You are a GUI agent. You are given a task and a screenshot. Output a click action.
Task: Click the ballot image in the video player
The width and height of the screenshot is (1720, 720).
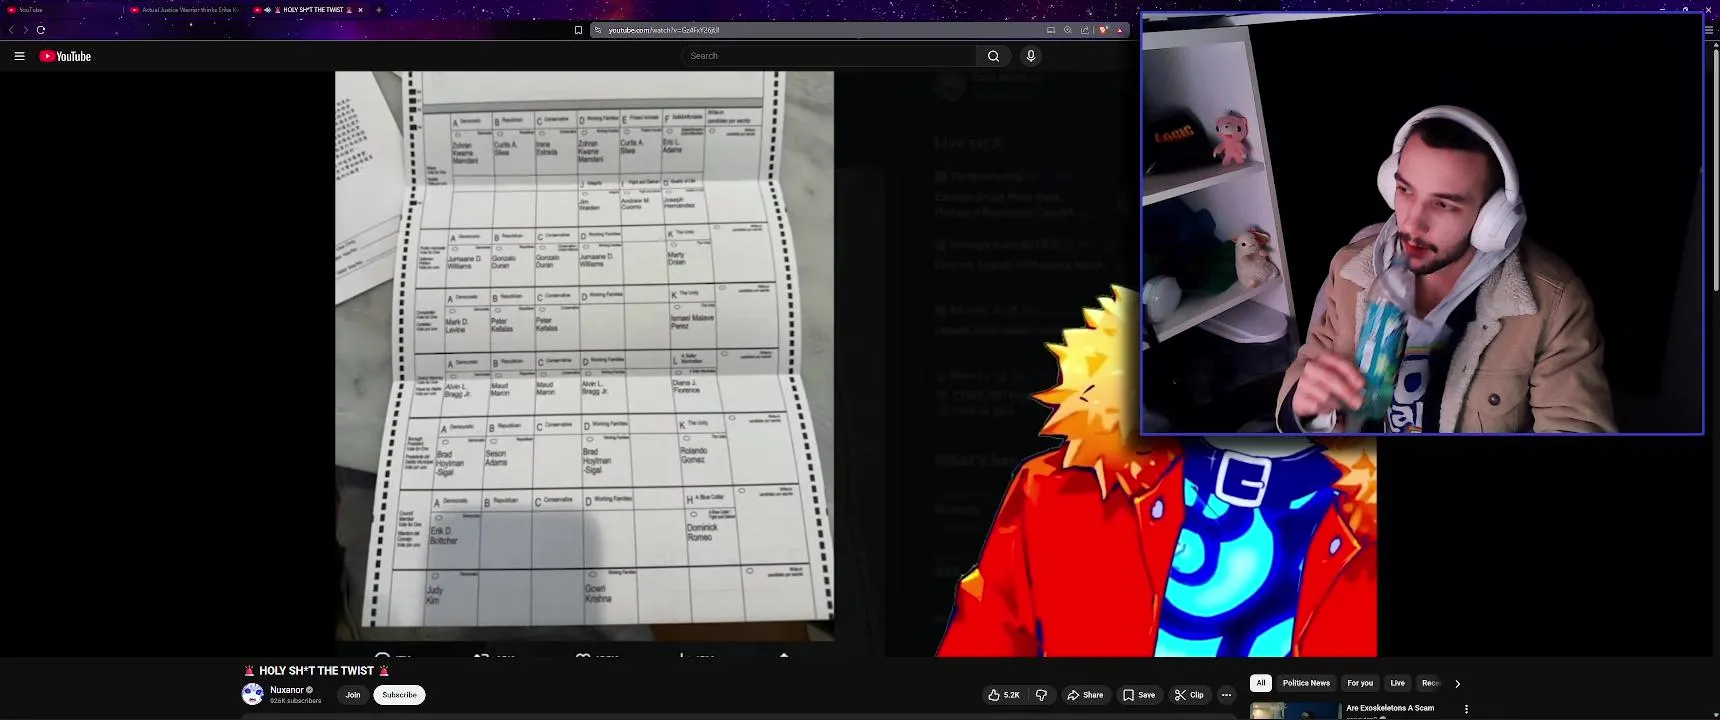(584, 355)
